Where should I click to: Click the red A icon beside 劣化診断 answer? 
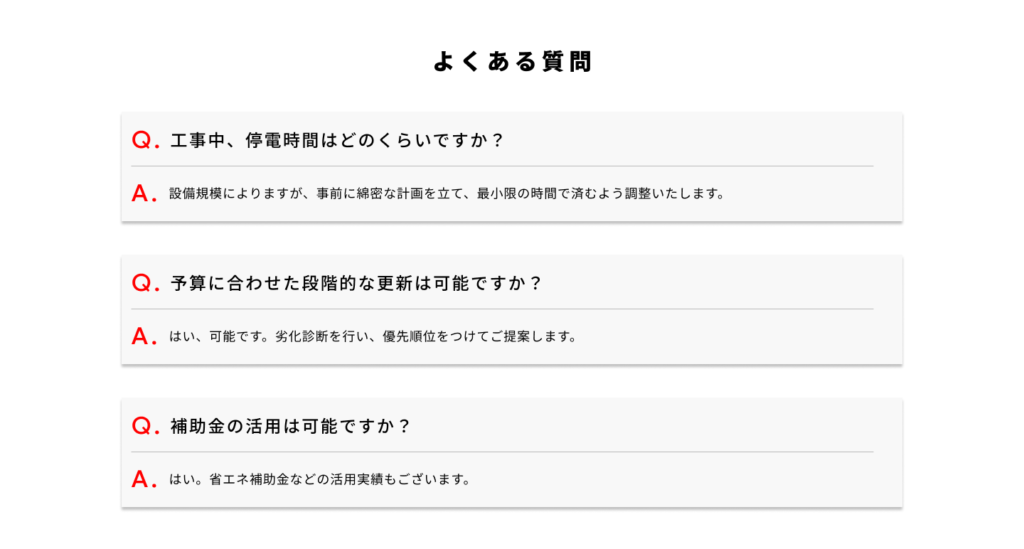(x=144, y=337)
